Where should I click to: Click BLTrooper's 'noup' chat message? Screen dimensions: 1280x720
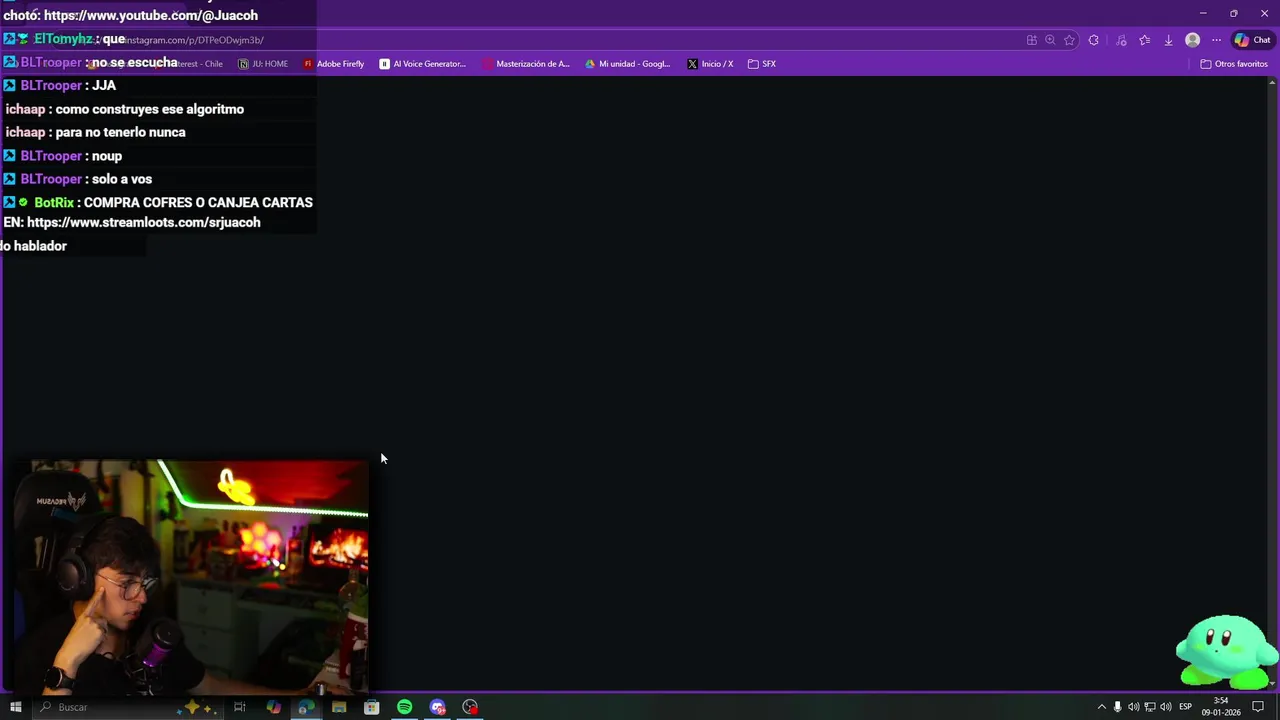click(107, 156)
